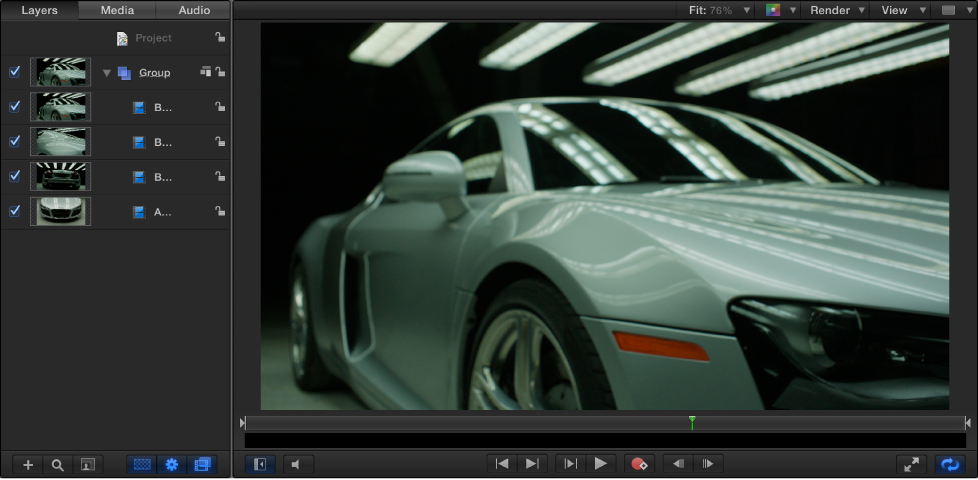Screen dimensions: 978x480
Task: Uncheck the Group layer checkbox
Action: [x=14, y=72]
